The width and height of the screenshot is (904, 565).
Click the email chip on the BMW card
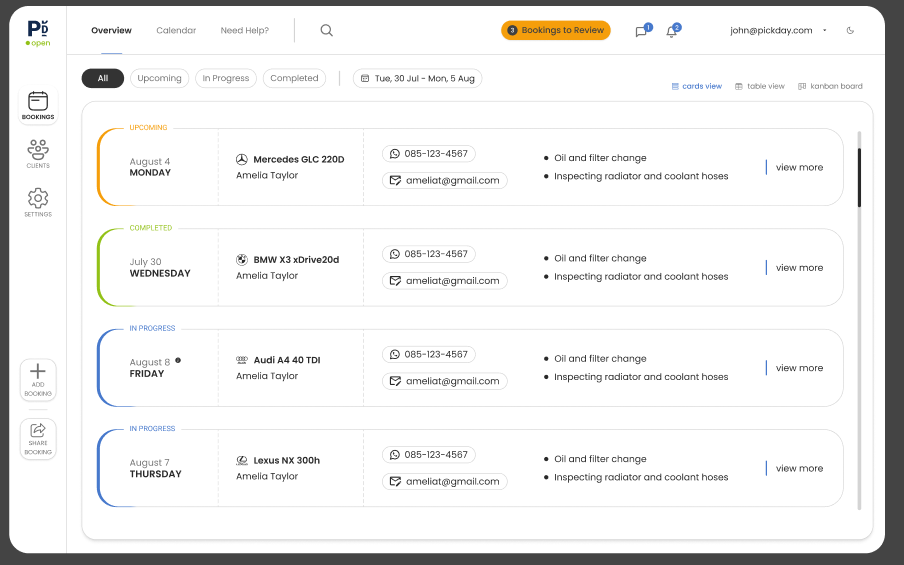(x=445, y=281)
